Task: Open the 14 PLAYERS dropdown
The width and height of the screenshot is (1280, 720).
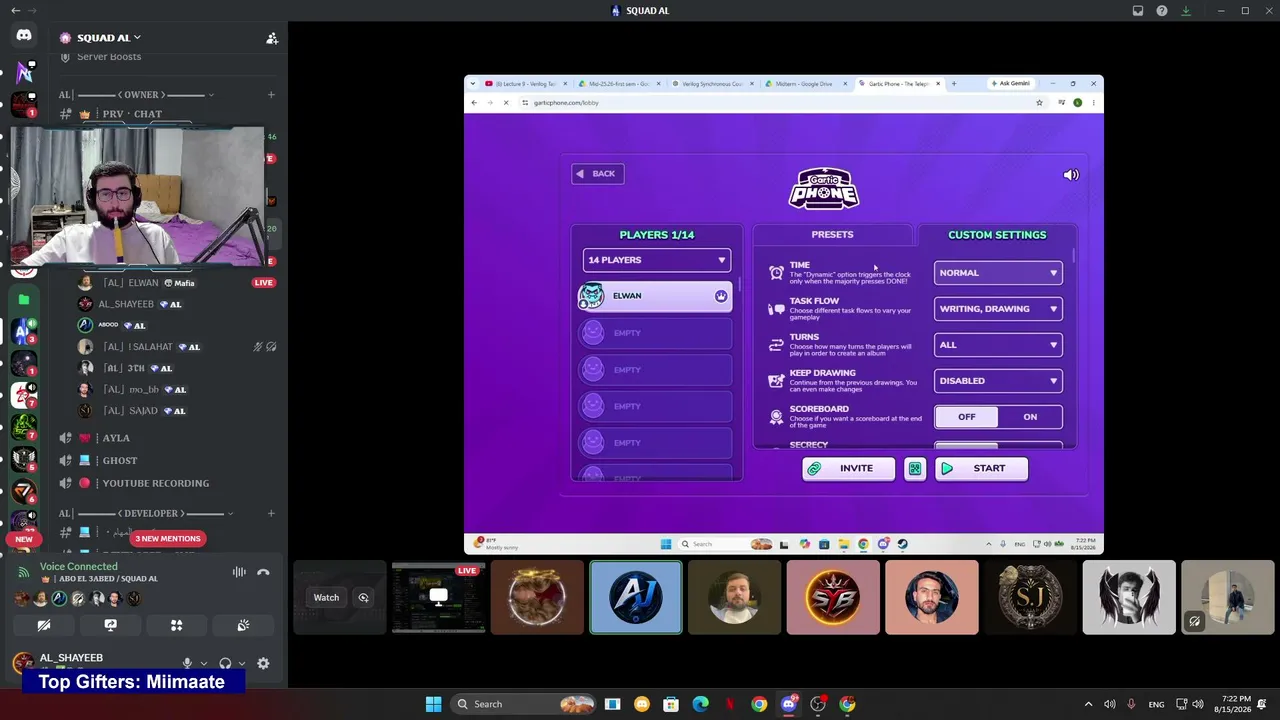Action: click(x=657, y=260)
